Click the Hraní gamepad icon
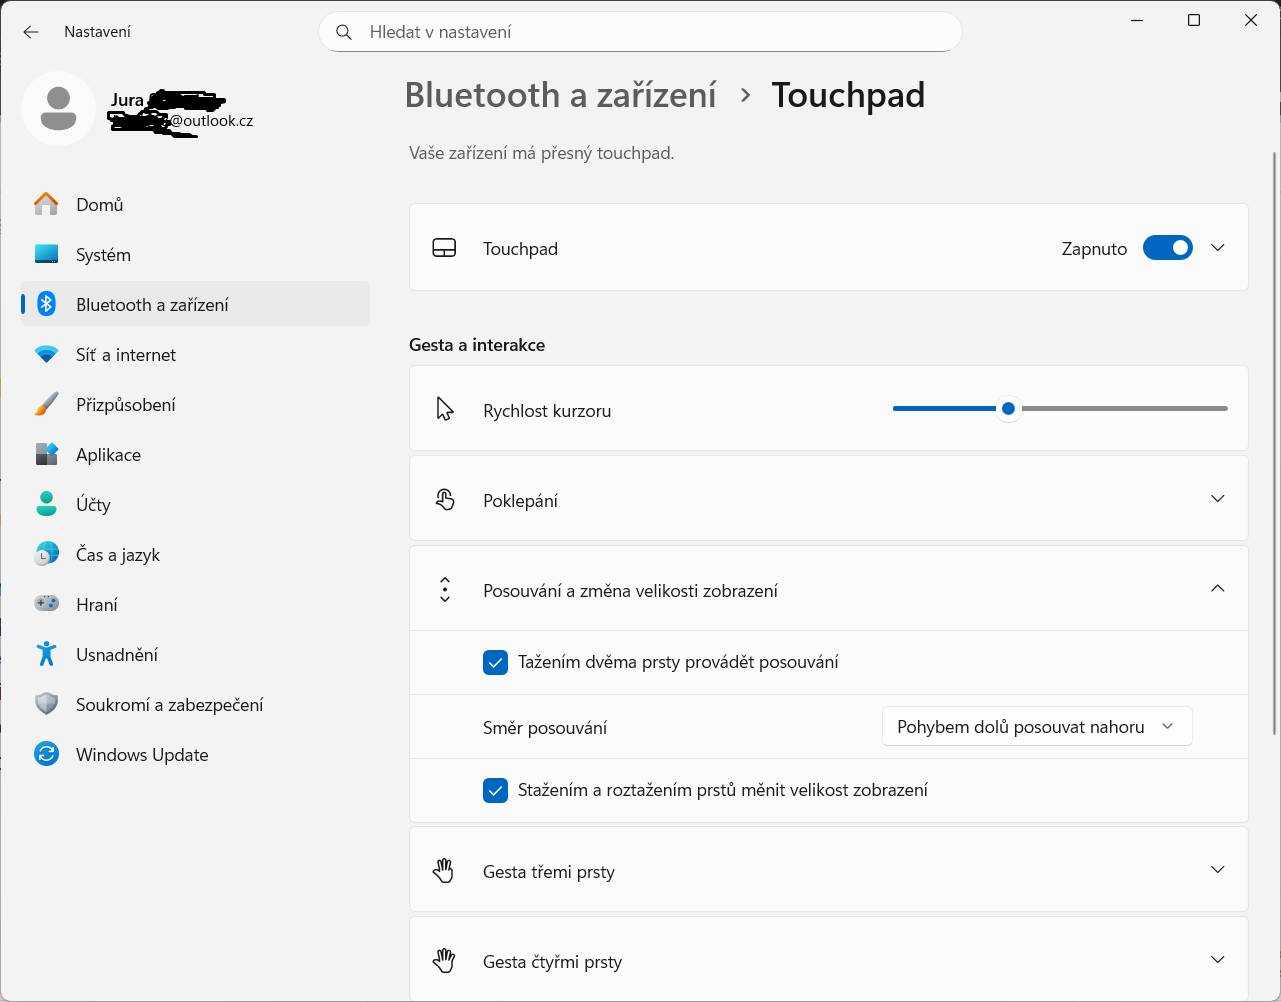1281x1002 pixels. point(46,604)
